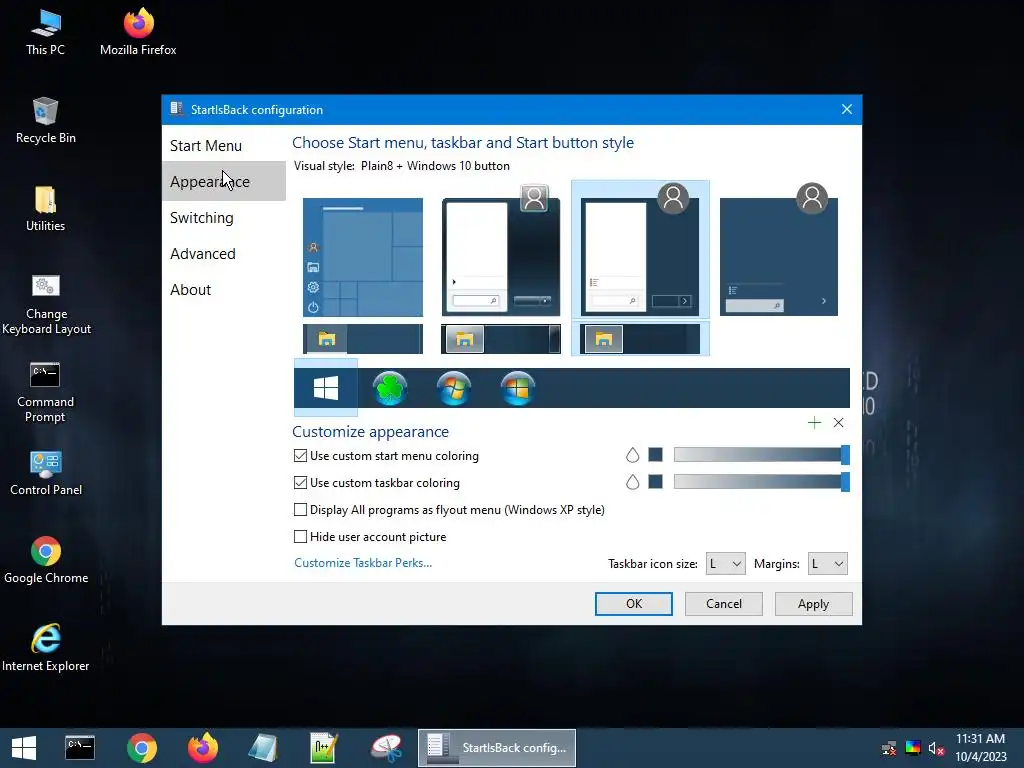Enable Hide user account picture
The height and width of the screenshot is (768, 1024).
tap(300, 536)
